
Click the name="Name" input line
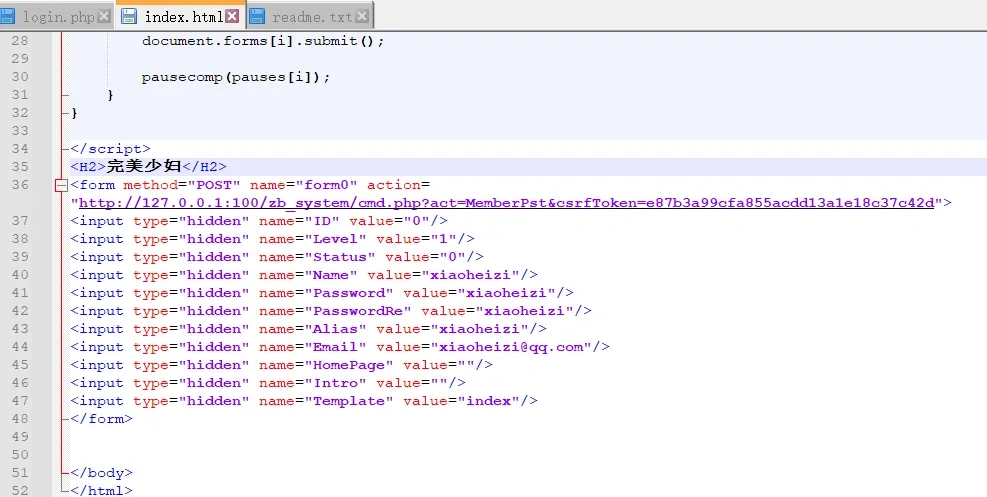coord(304,275)
